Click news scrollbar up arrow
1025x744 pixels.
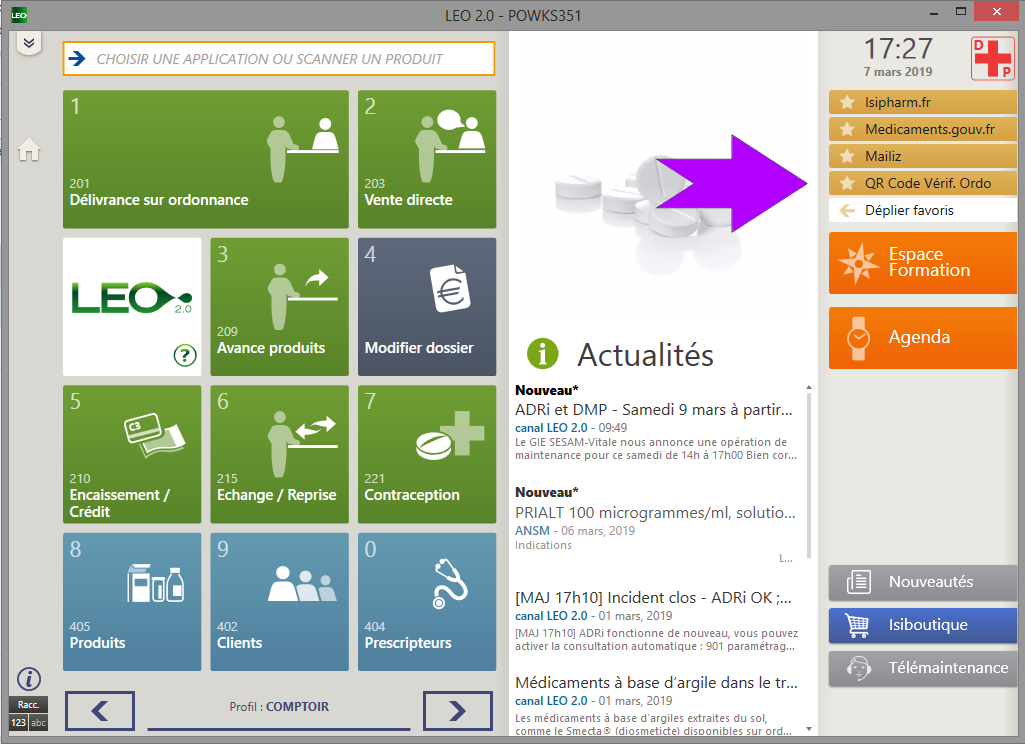tap(809, 388)
